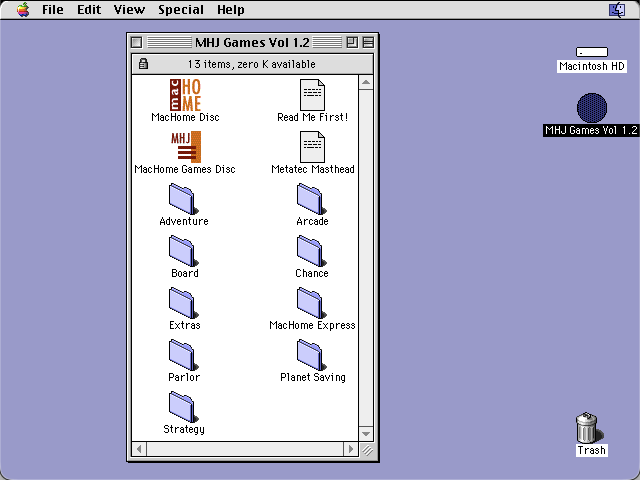Select the Trash can icon
The width and height of the screenshot is (640, 480).
click(588, 427)
